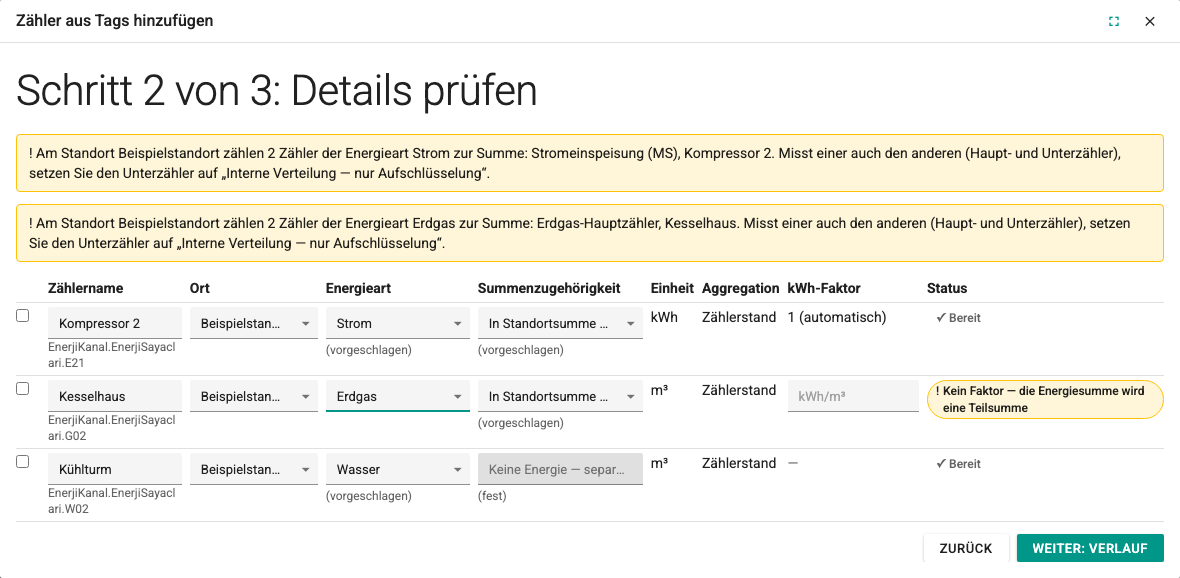Screen dimensions: 1180x578
Task: Click the Strom warning banner
Action: tap(589, 163)
